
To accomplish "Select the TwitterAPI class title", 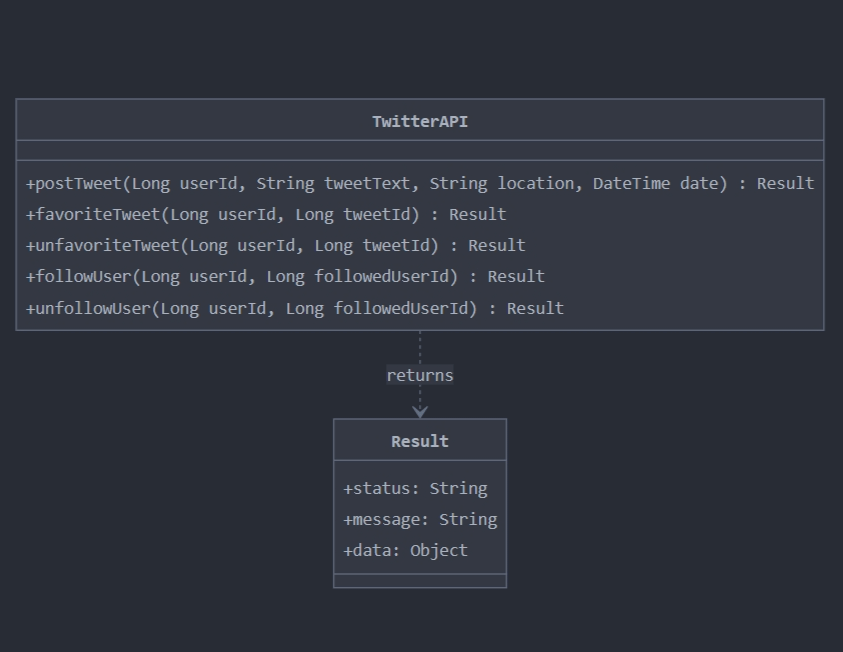I will 420,121.
